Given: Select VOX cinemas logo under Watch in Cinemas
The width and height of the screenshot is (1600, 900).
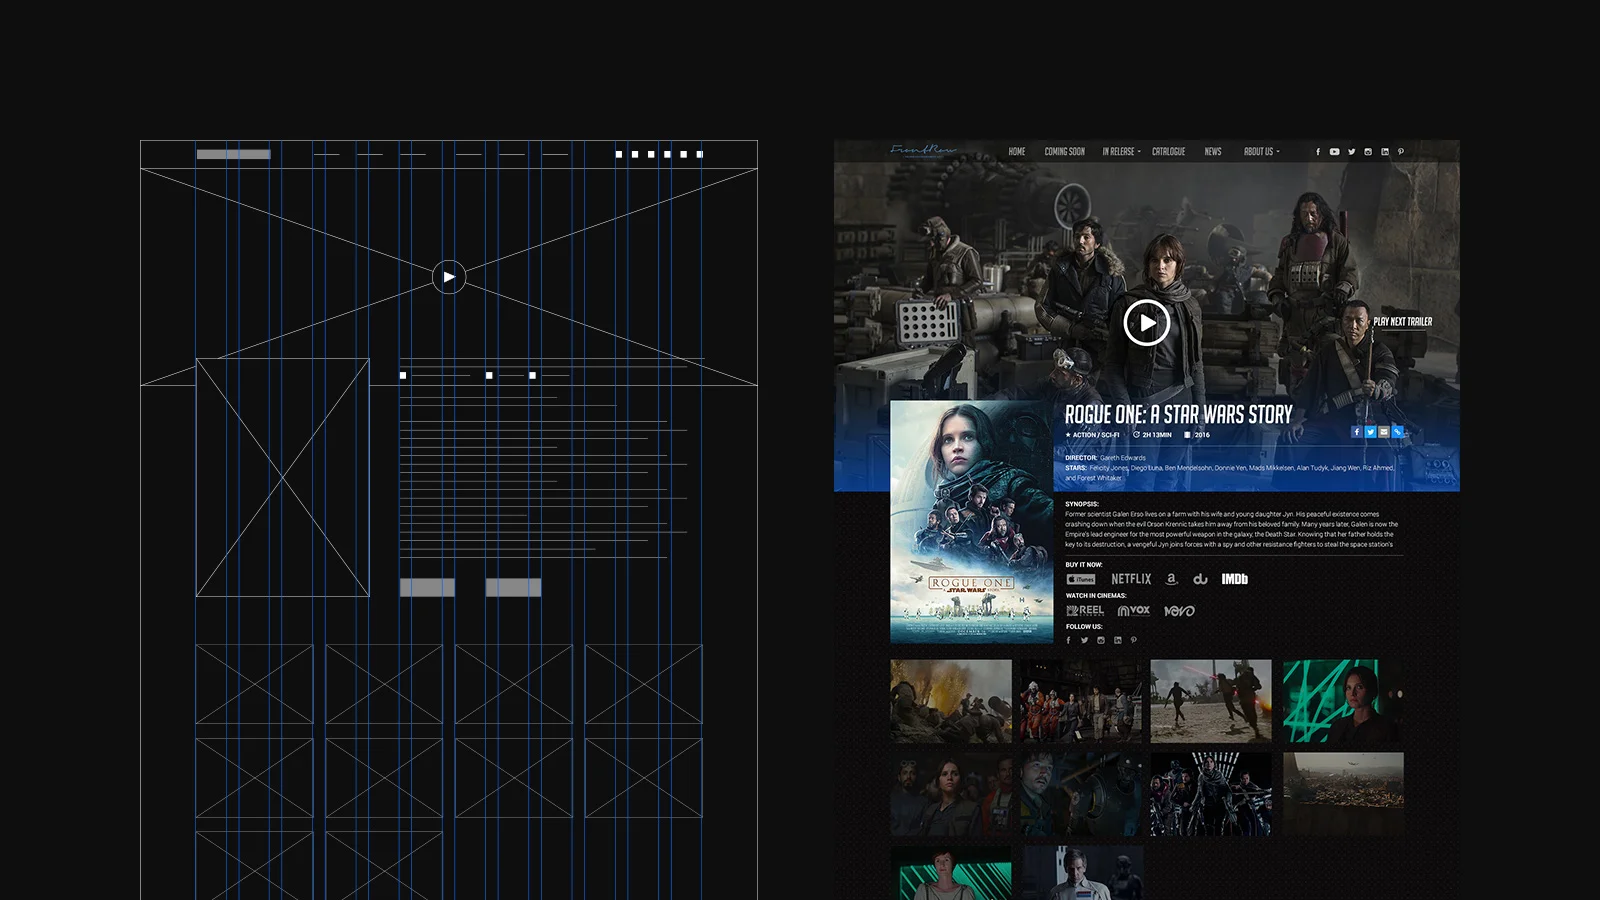Looking at the screenshot, I should (x=1134, y=610).
